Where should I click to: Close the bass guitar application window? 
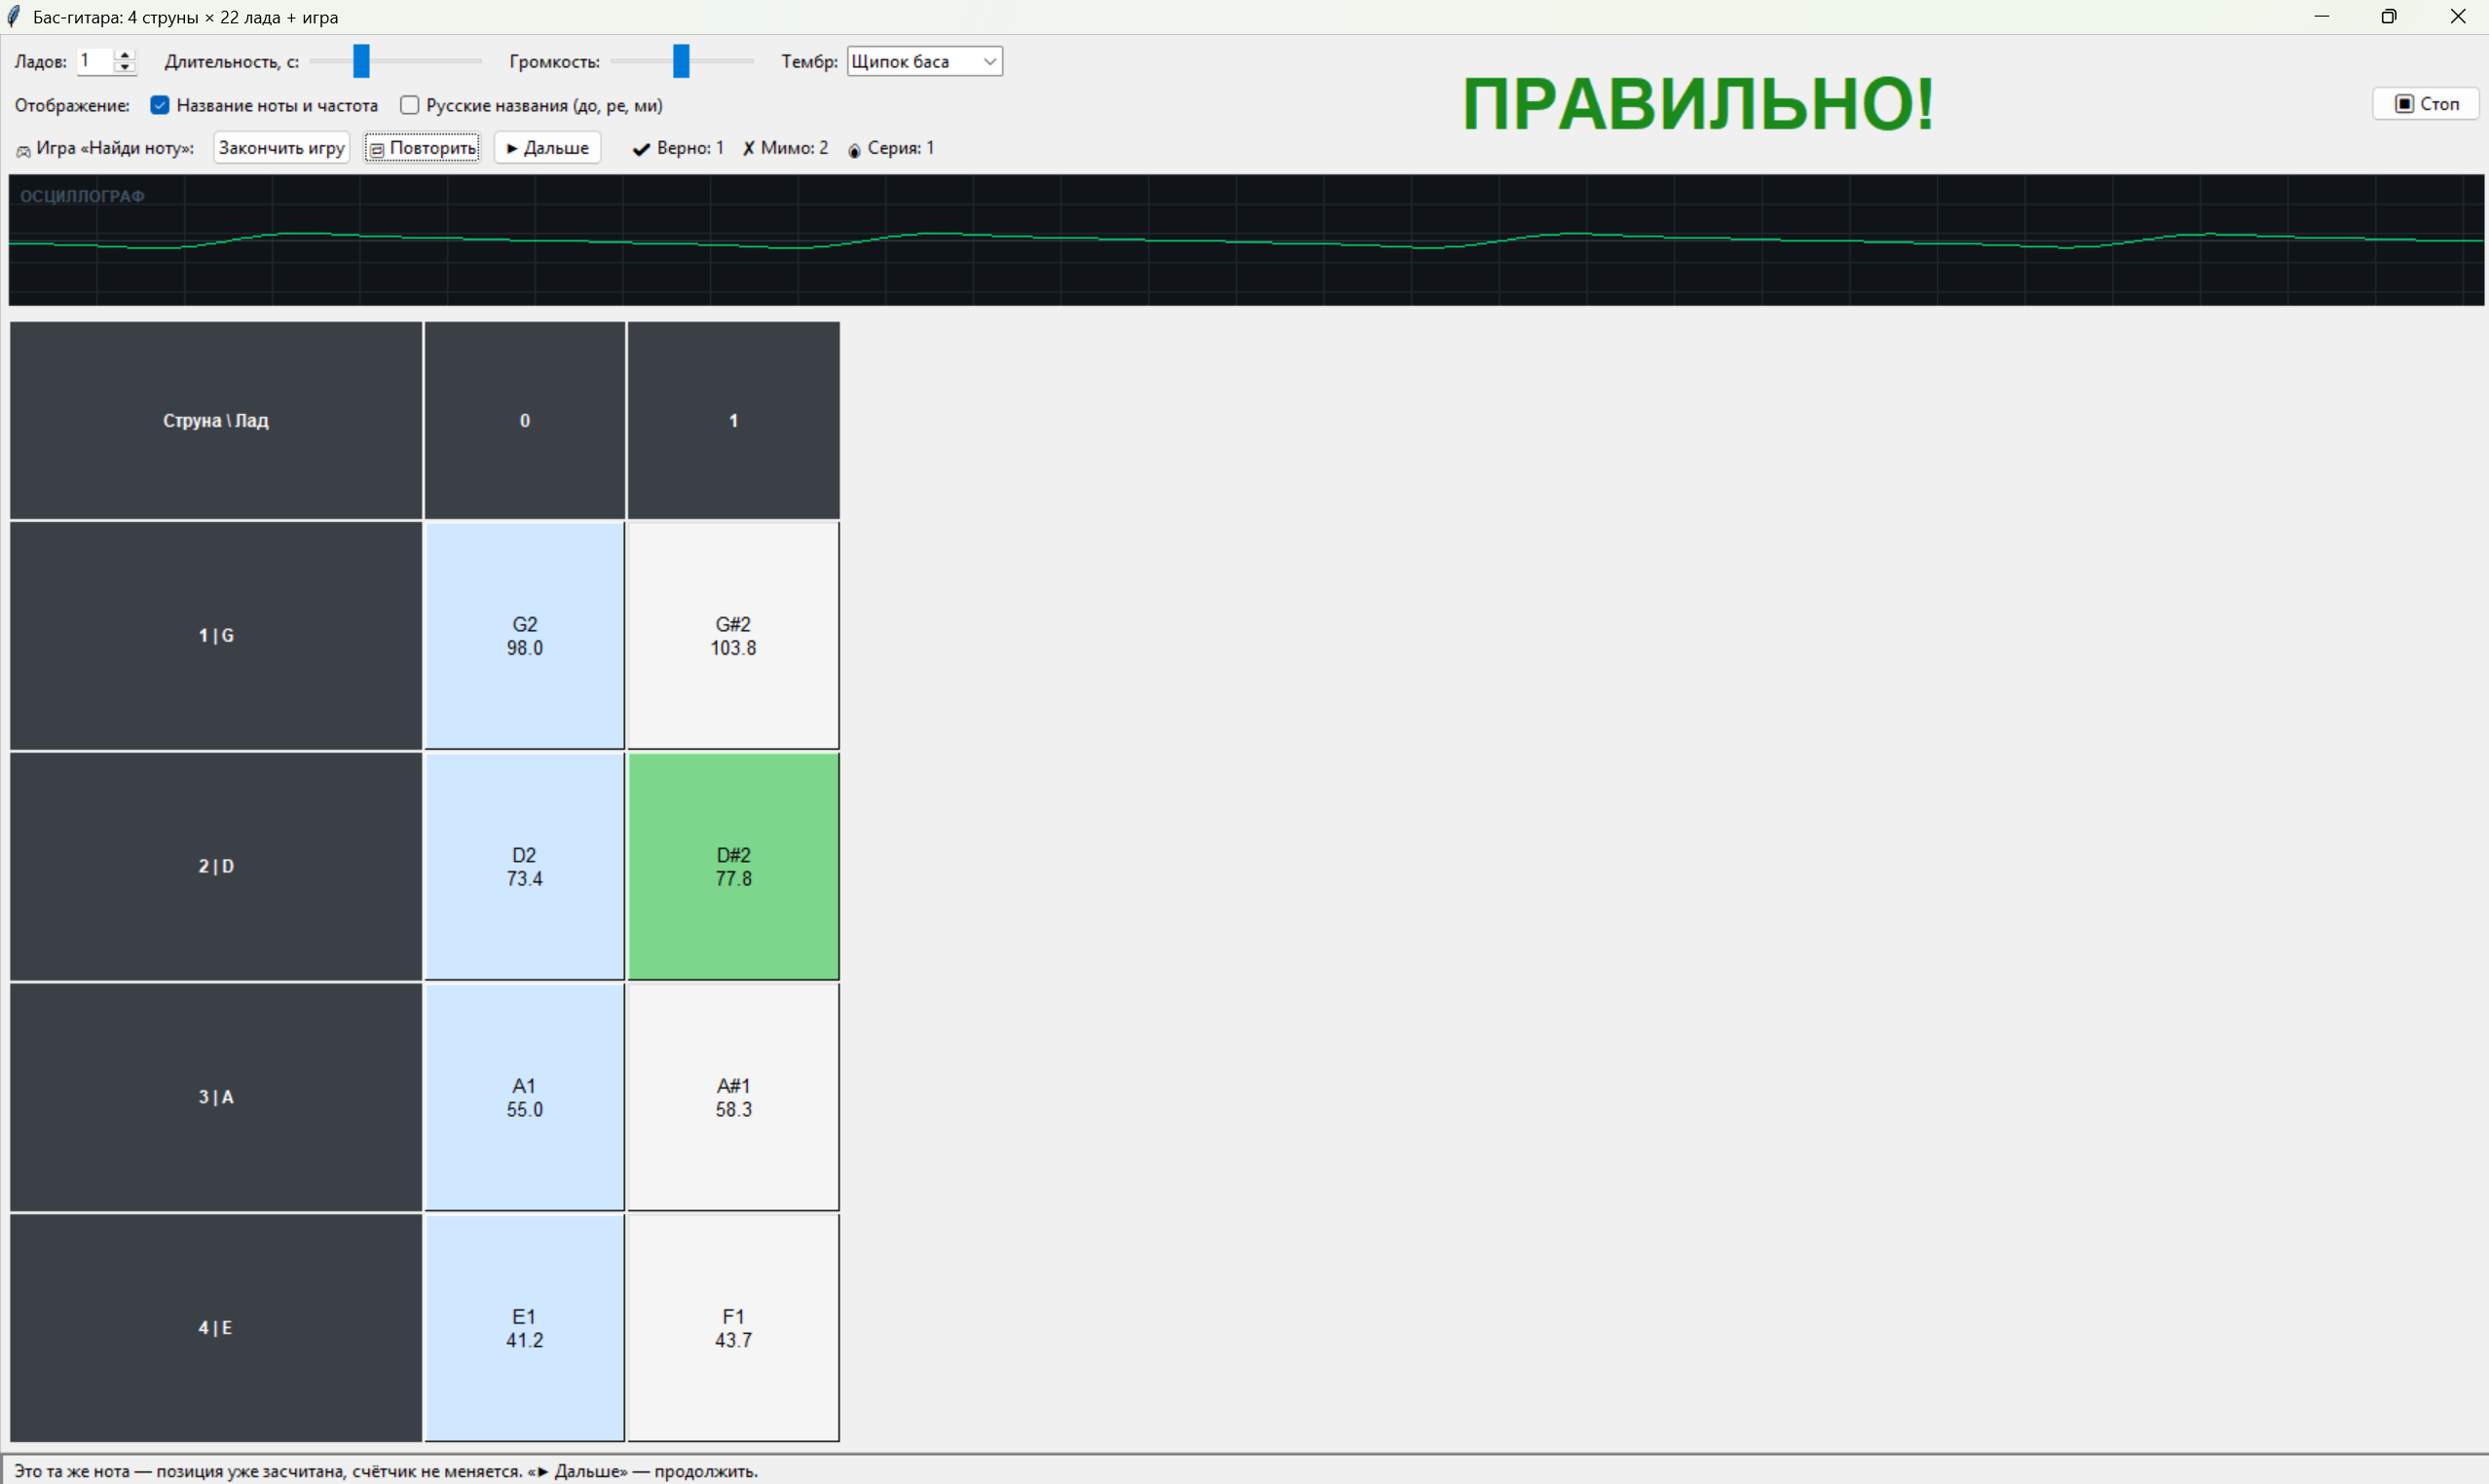click(x=2457, y=17)
